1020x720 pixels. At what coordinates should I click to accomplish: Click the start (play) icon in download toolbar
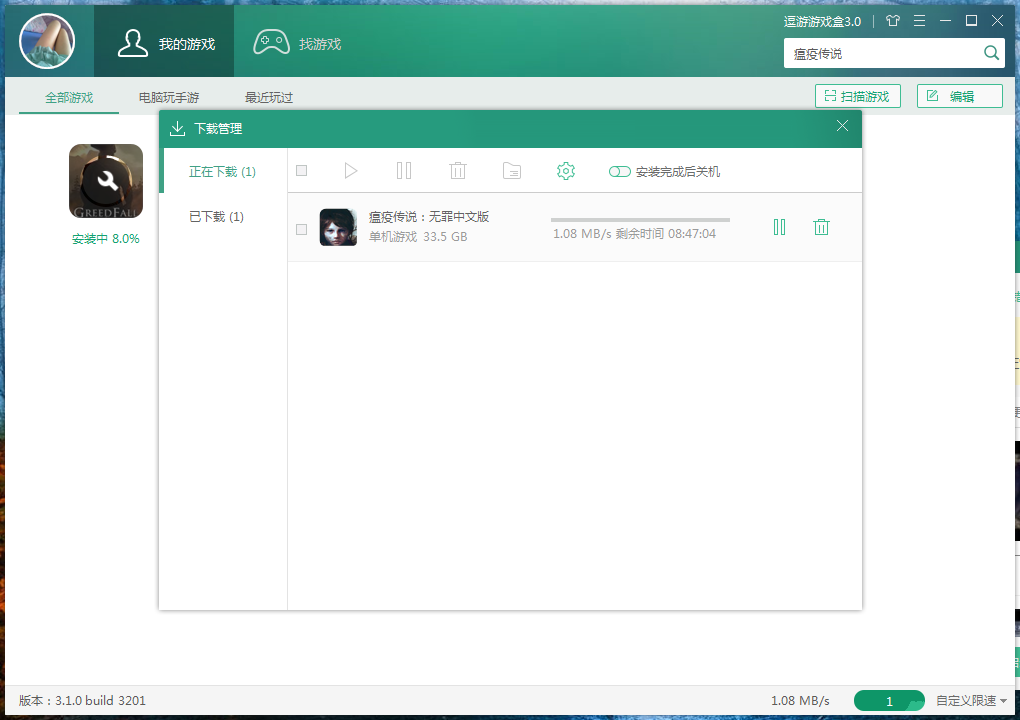click(351, 170)
